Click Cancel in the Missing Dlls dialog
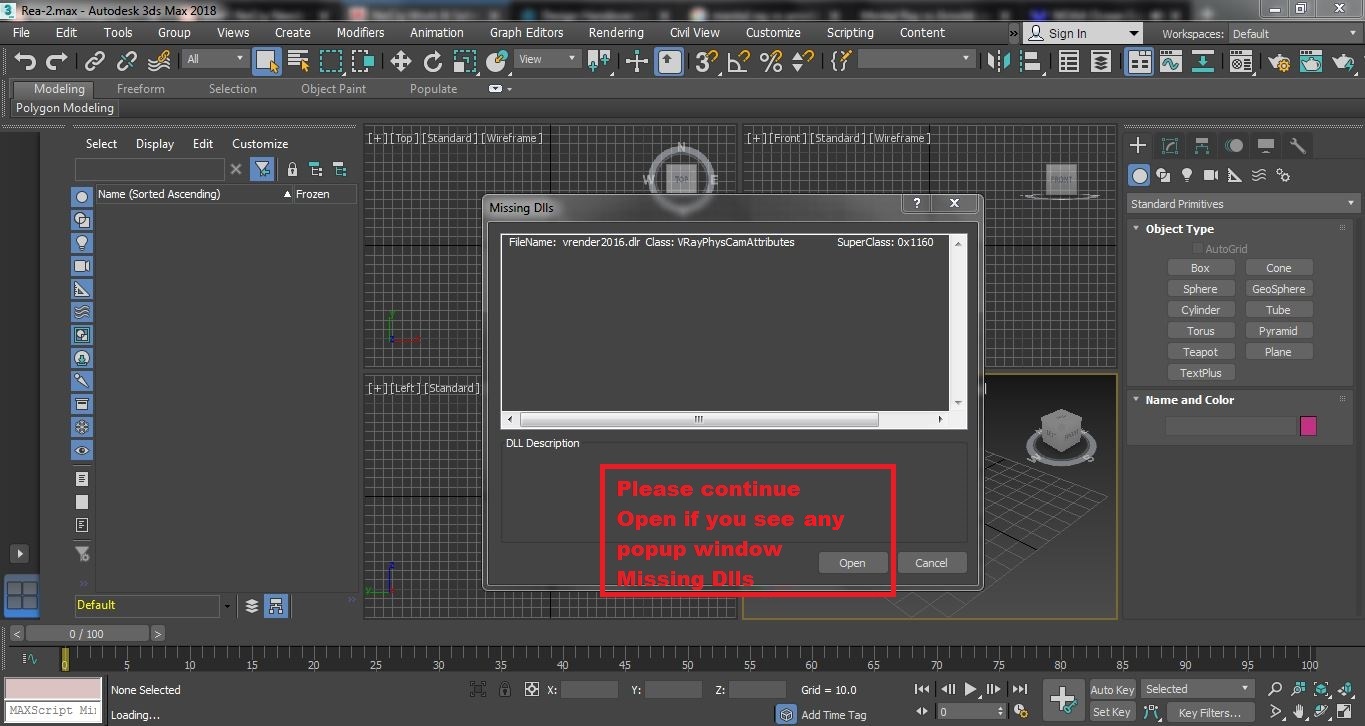1365x726 pixels. coord(931,563)
